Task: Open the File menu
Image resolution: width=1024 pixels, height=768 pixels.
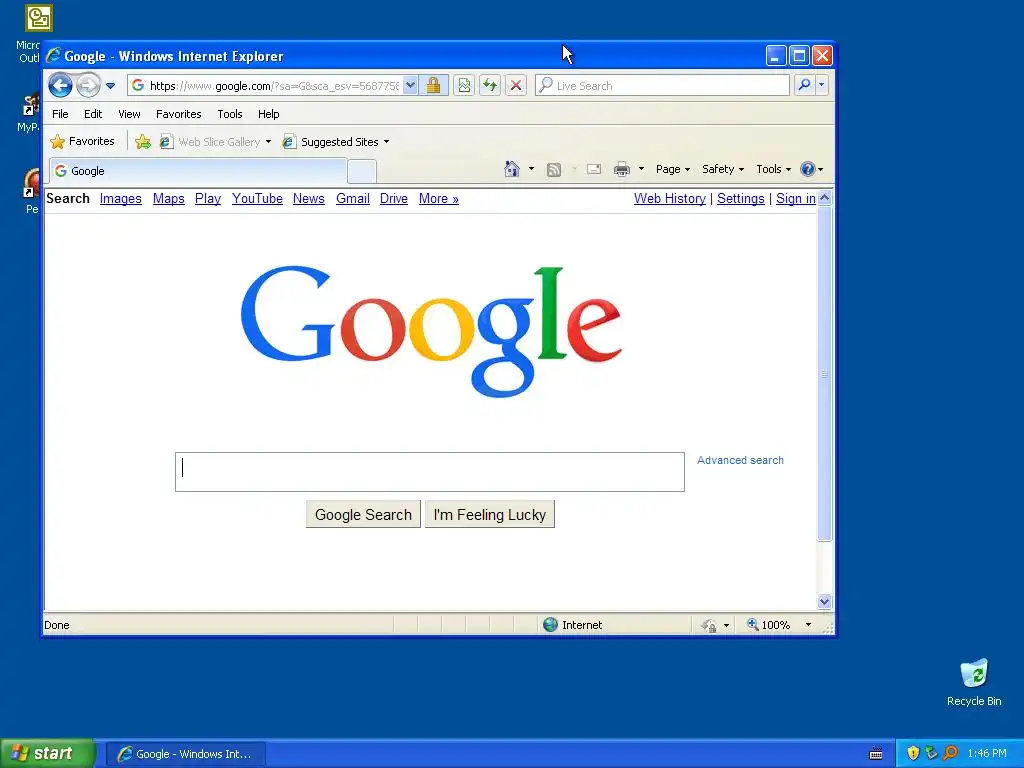Action: tap(60, 114)
